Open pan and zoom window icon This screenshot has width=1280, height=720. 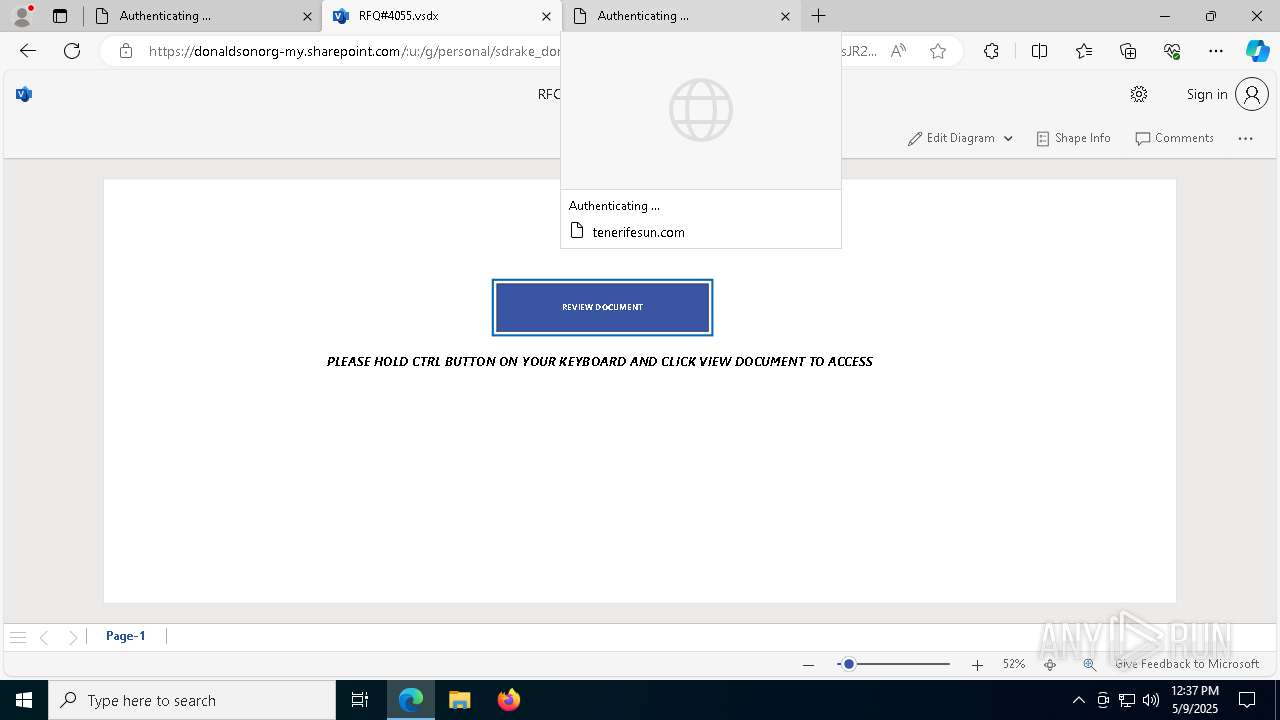coord(1089,664)
